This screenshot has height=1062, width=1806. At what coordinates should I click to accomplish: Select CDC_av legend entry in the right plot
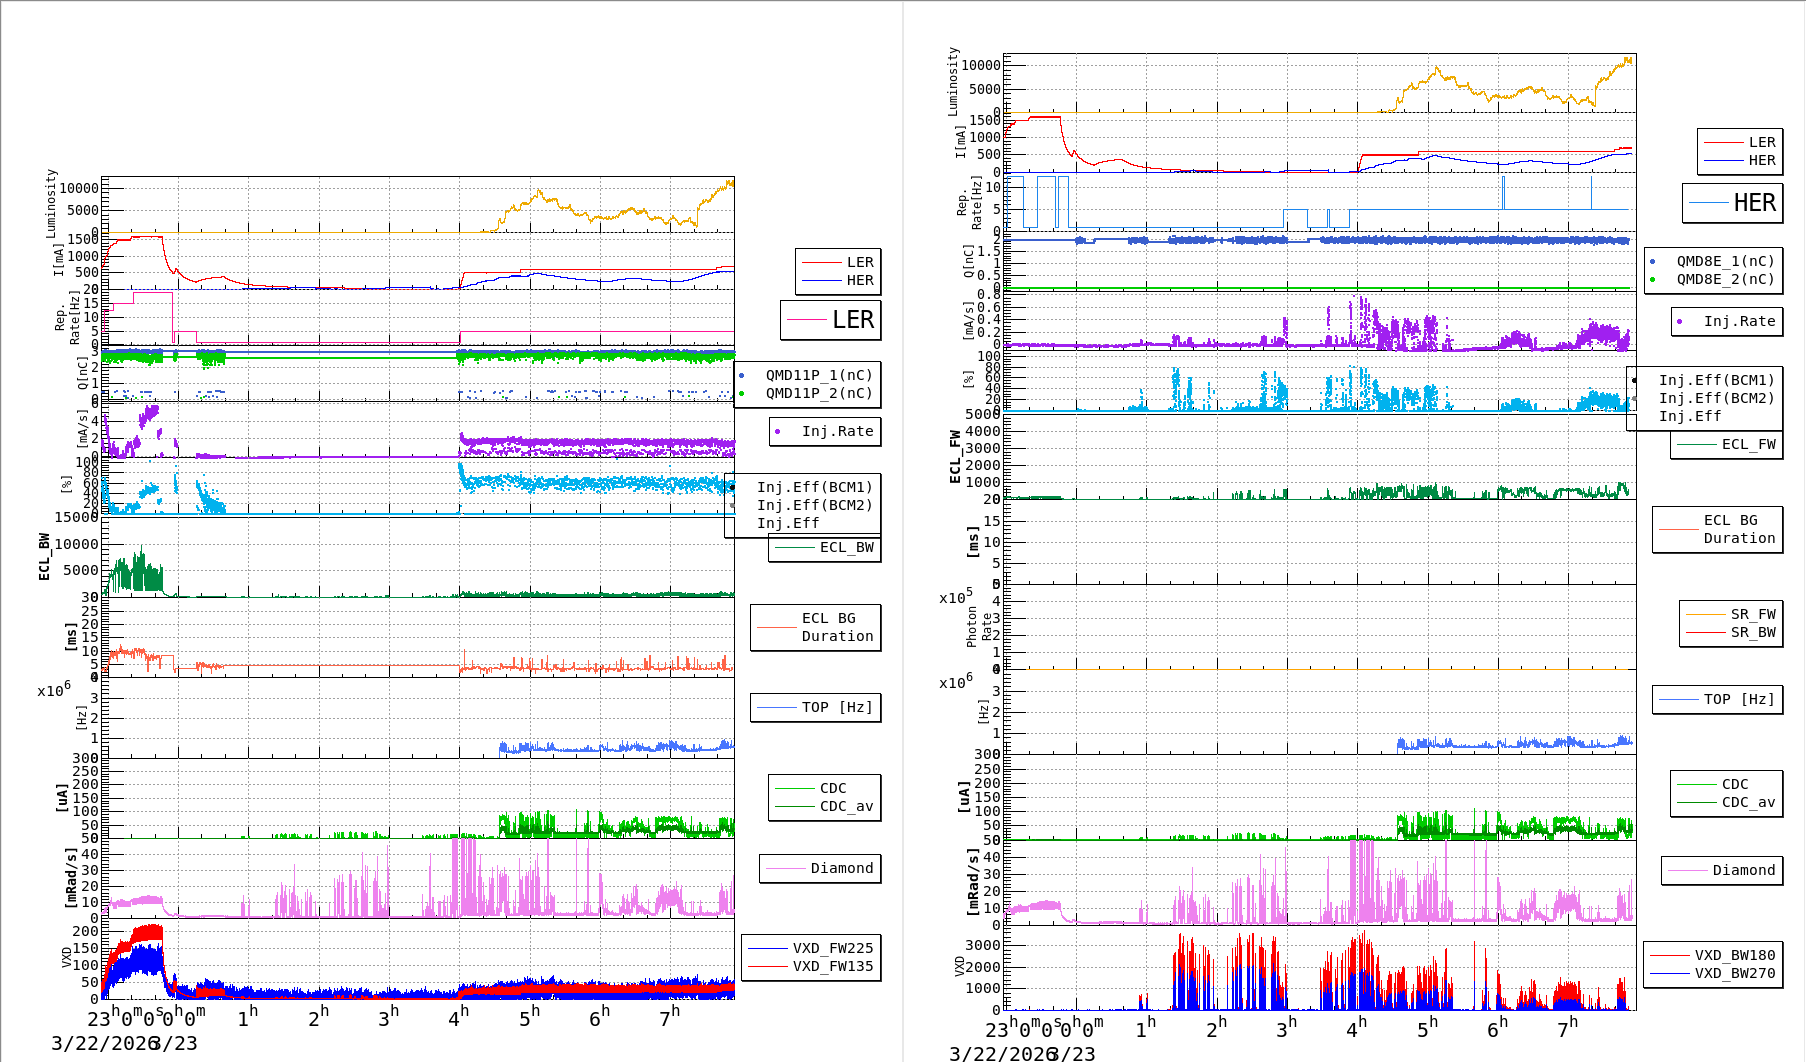pos(1747,802)
